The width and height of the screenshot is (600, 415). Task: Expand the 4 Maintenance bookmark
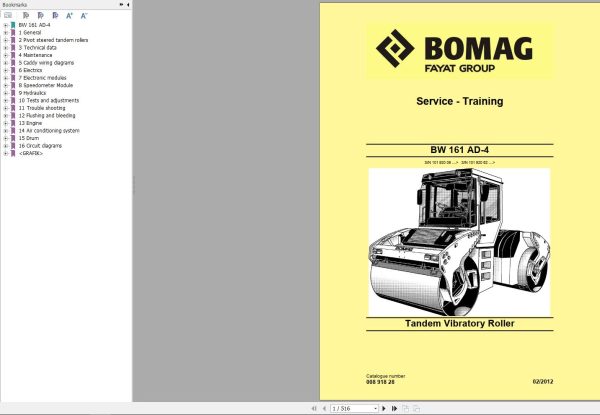6,55
